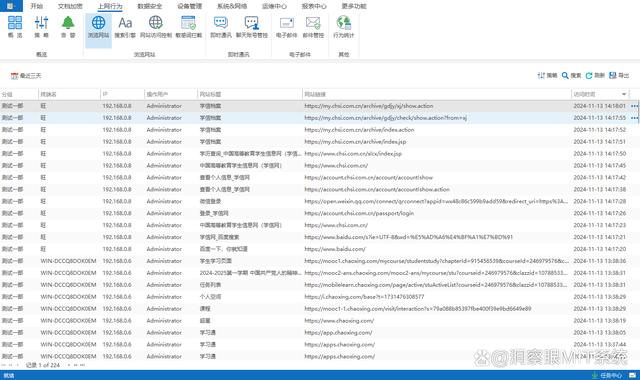Click timestamp 2024-11-13 14:17:45

point(599,165)
